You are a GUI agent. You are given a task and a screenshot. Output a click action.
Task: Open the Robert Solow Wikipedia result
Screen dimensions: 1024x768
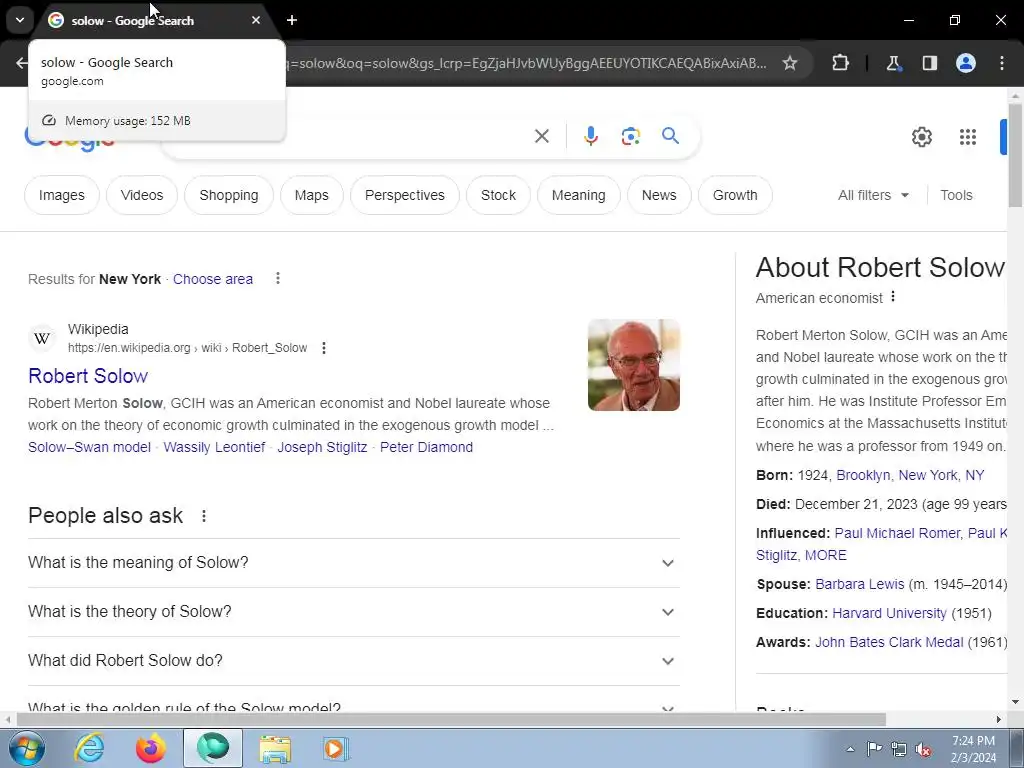(88, 376)
